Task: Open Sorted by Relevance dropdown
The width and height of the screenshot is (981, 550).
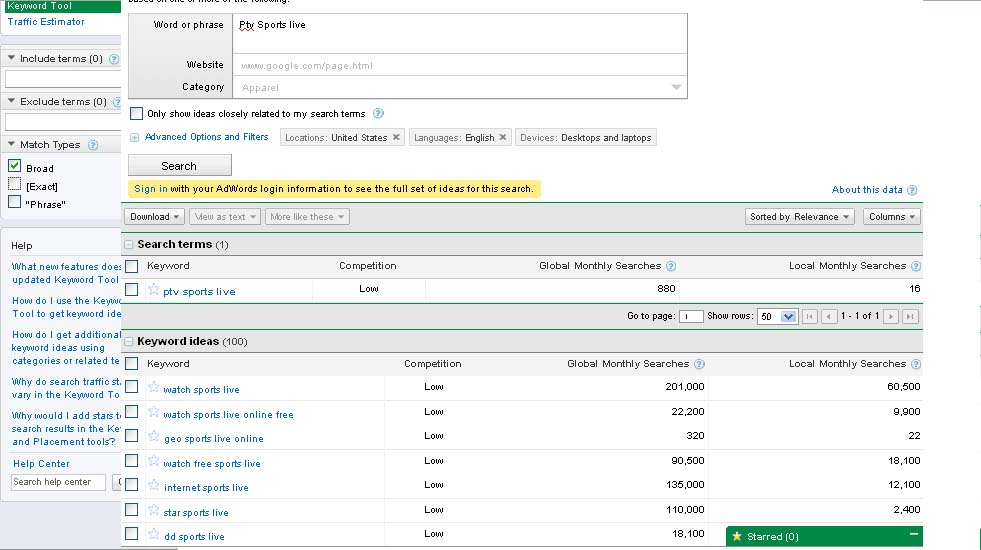Action: point(800,216)
